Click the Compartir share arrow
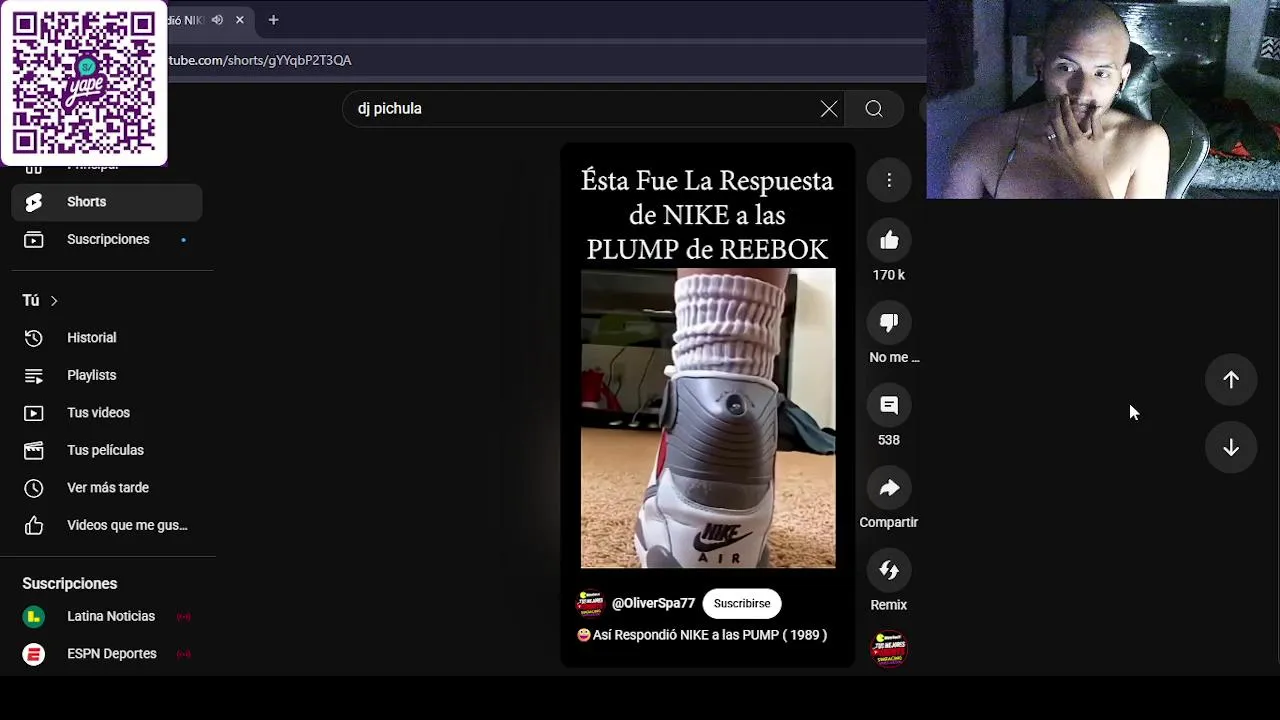This screenshot has width=1280, height=720. (889, 488)
